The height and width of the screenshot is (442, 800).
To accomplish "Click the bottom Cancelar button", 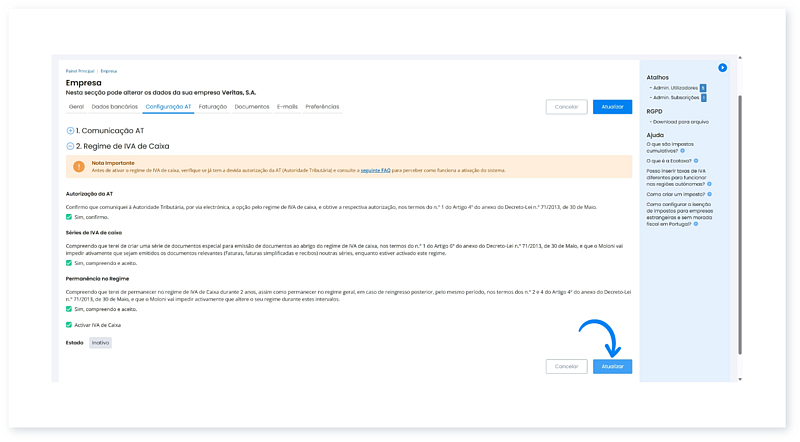I will 566,366.
